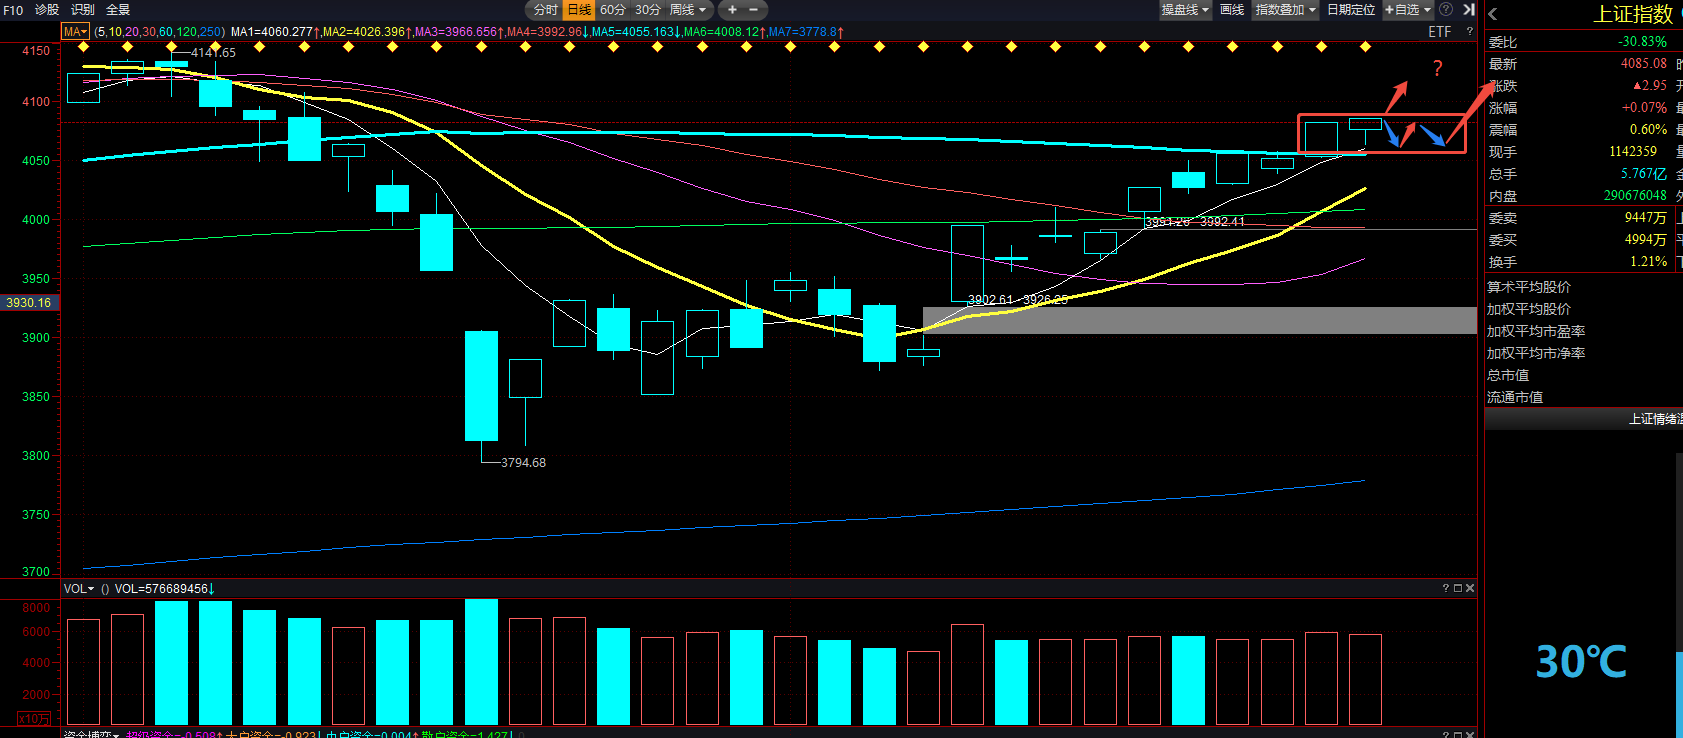The width and height of the screenshot is (1683, 738).
Task: Click the zoom-in plus button on chart toolbar
Action: [x=732, y=10]
